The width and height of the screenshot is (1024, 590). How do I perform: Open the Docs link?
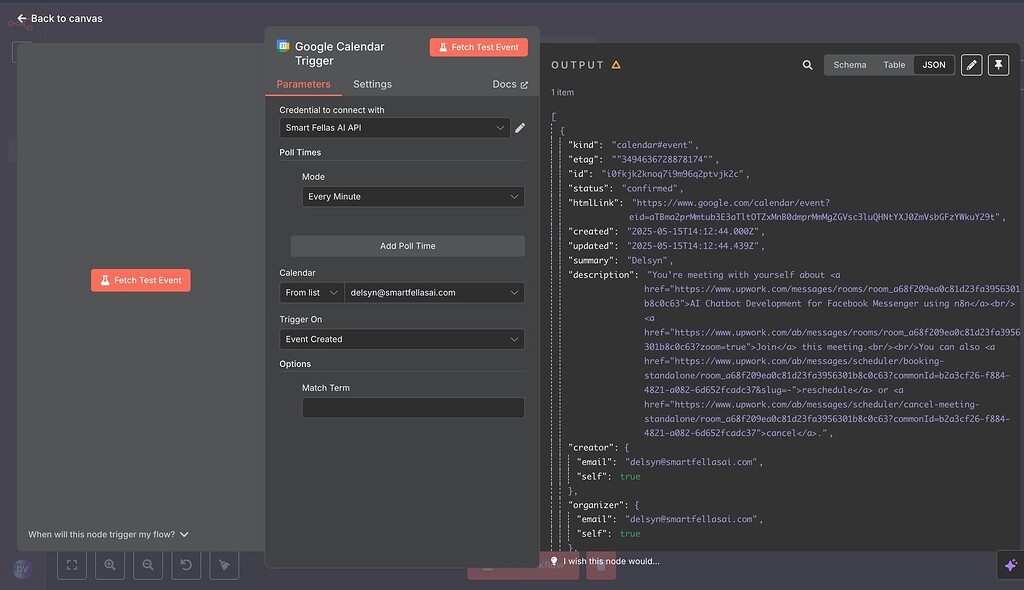point(510,84)
